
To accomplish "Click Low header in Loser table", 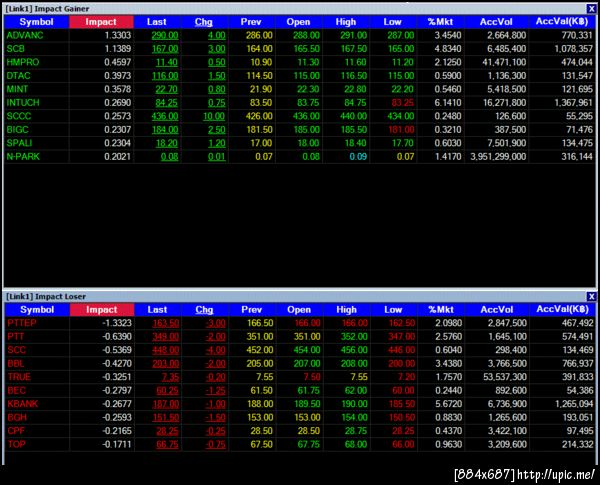I will click(x=394, y=310).
